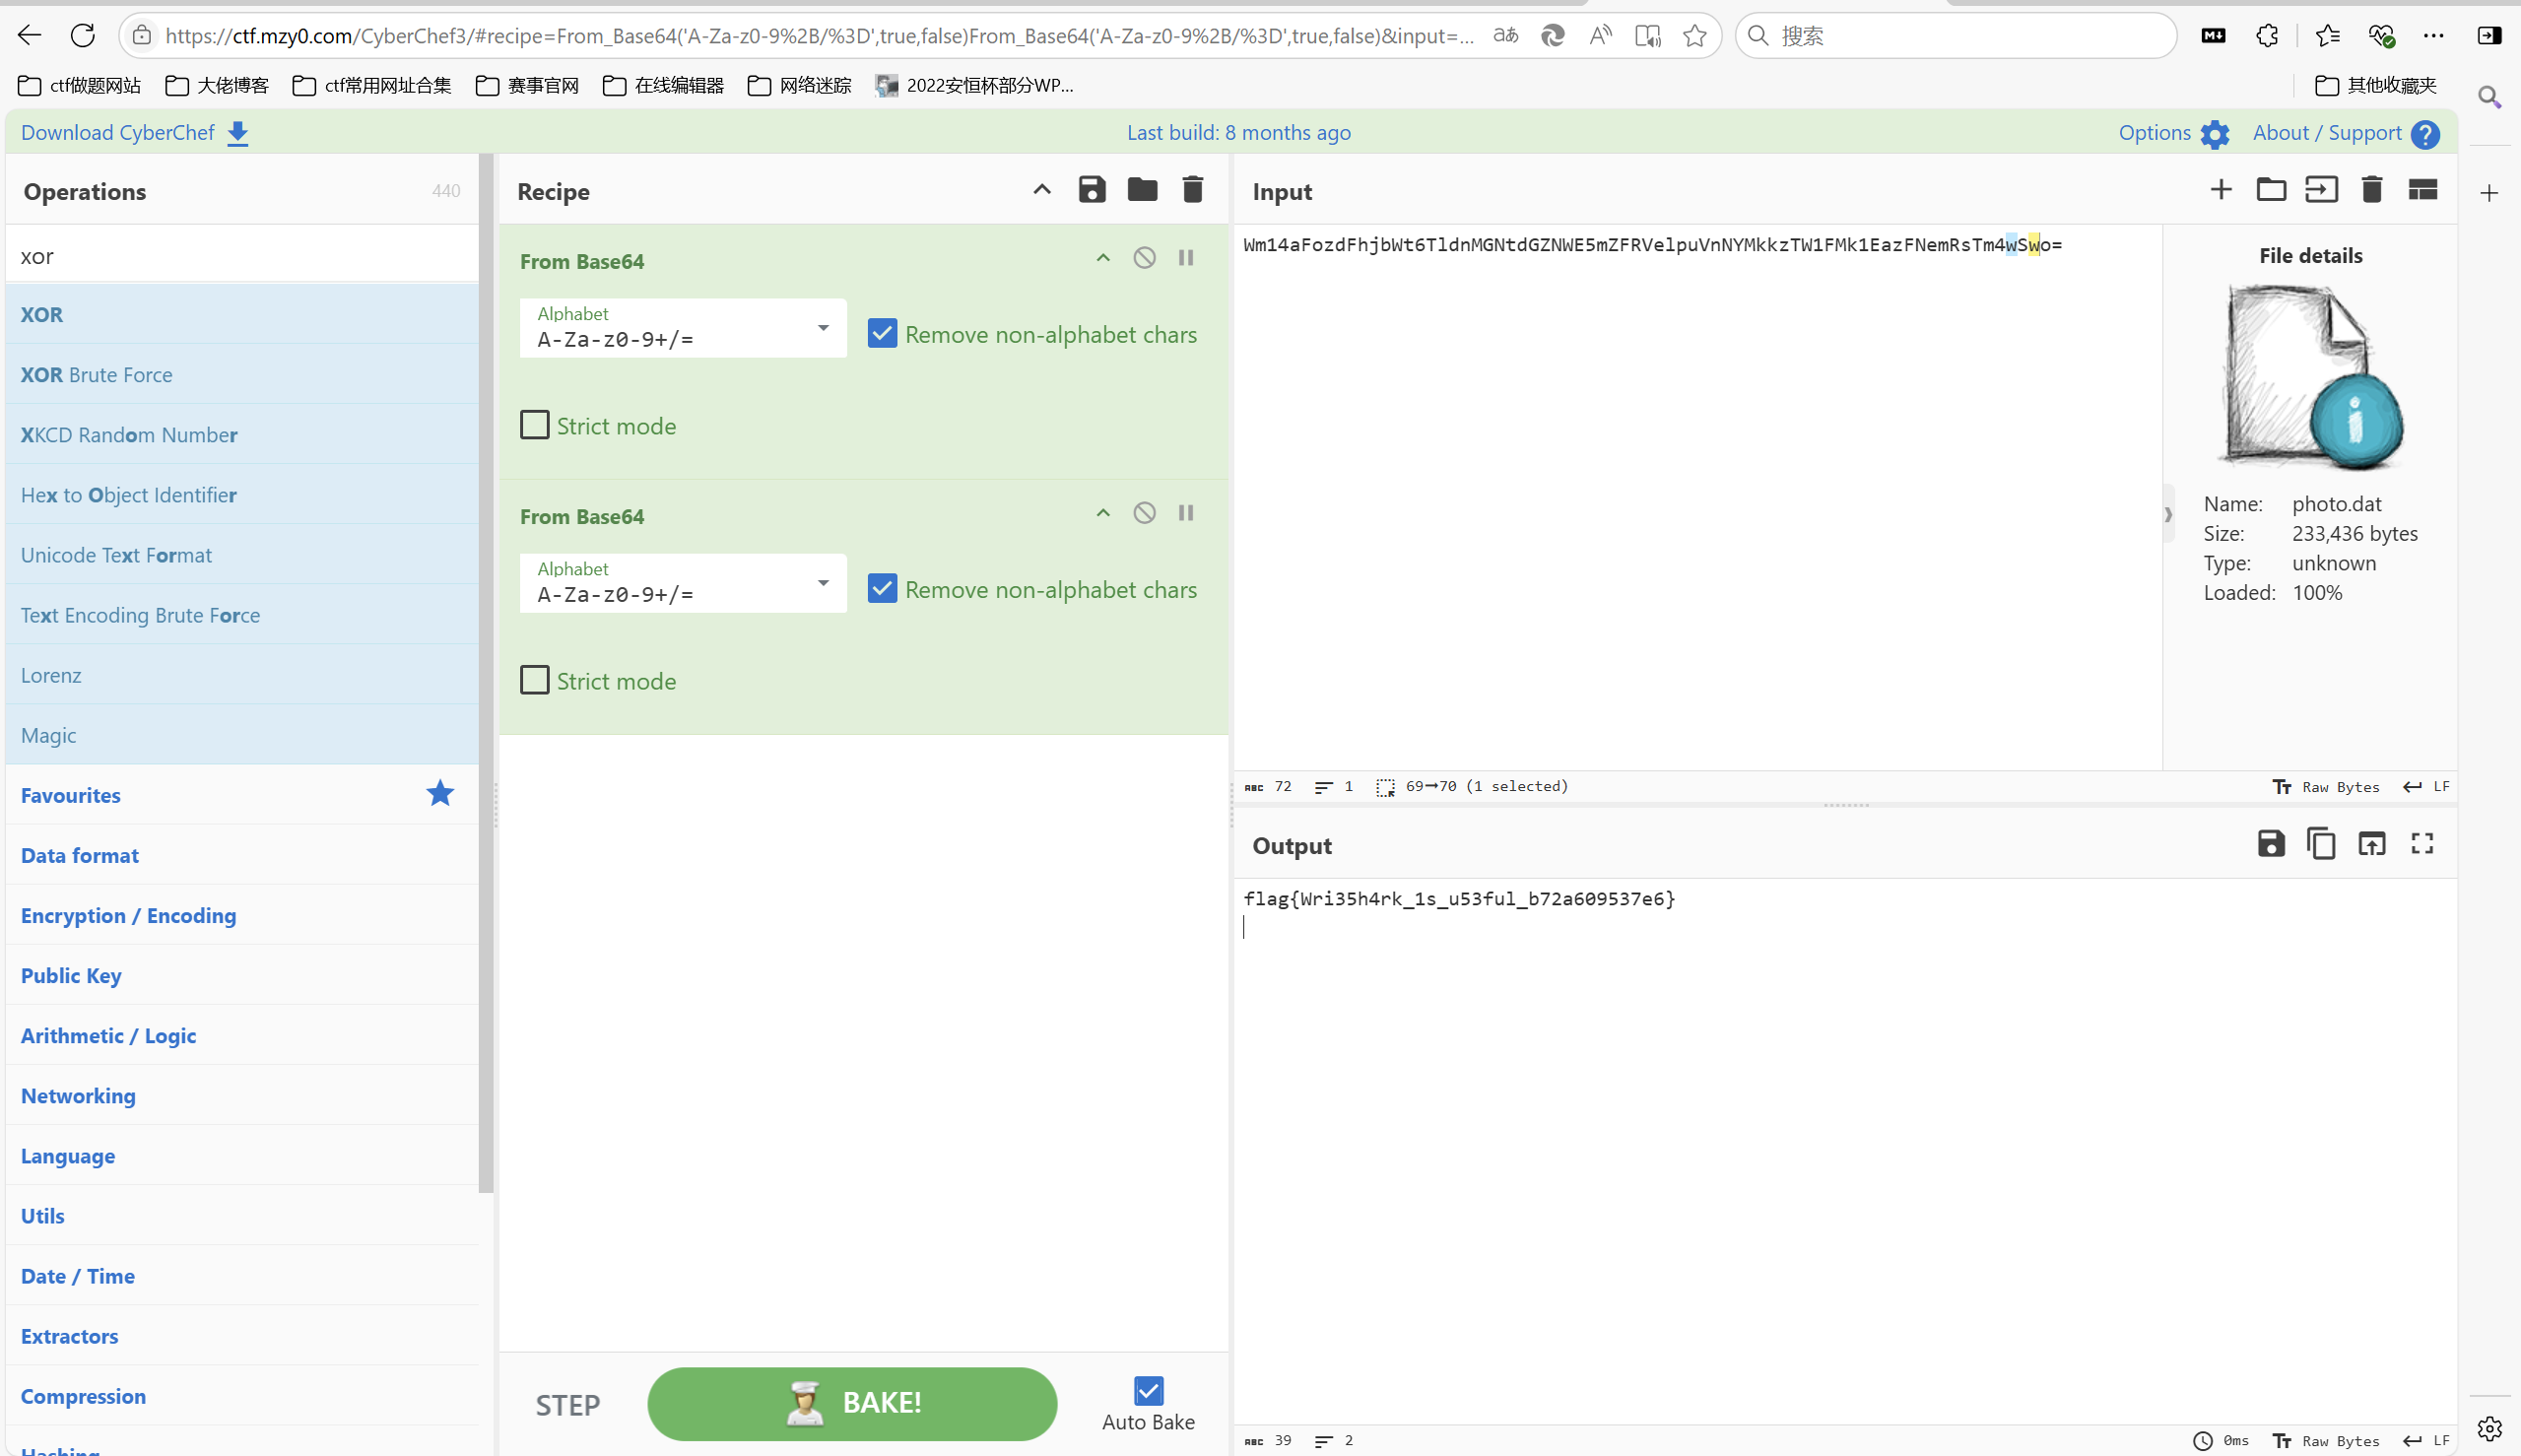Expand the Compression category
The width and height of the screenshot is (2521, 1456).
coord(242,1395)
